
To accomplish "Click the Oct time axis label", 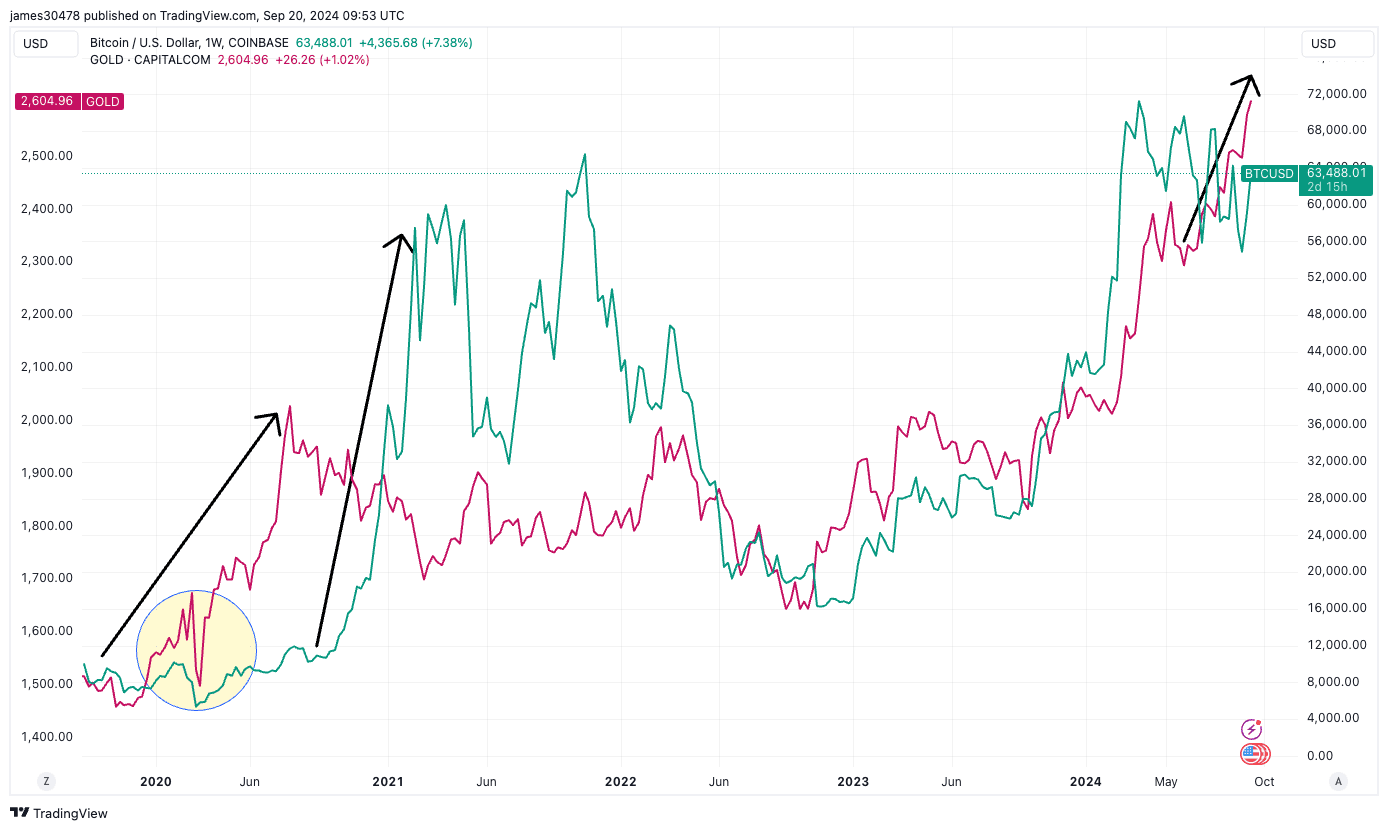I will [1264, 781].
